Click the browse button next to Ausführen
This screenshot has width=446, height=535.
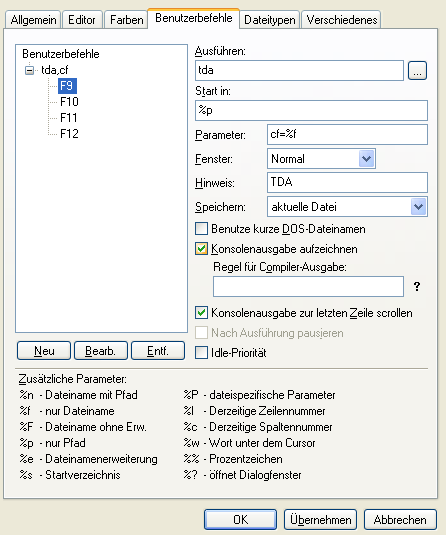pos(417,71)
